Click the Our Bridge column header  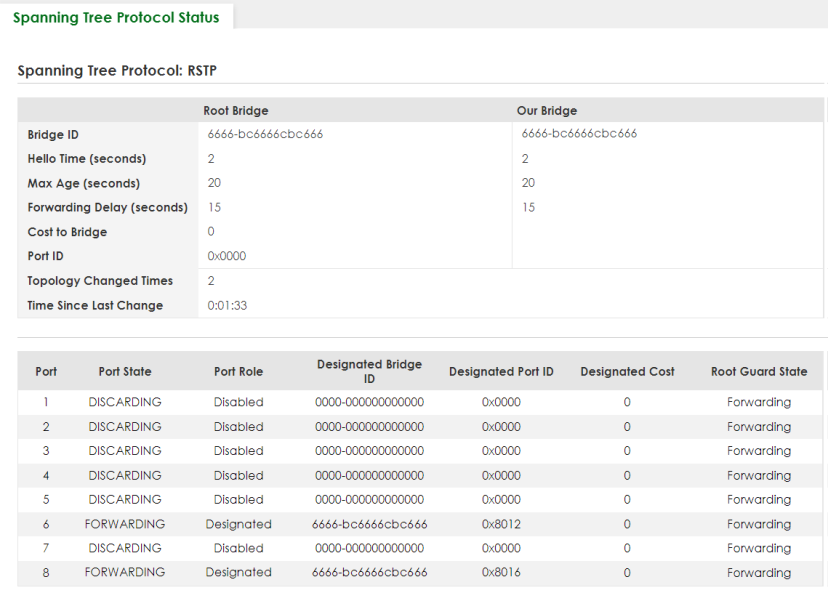pyautogui.click(x=546, y=111)
